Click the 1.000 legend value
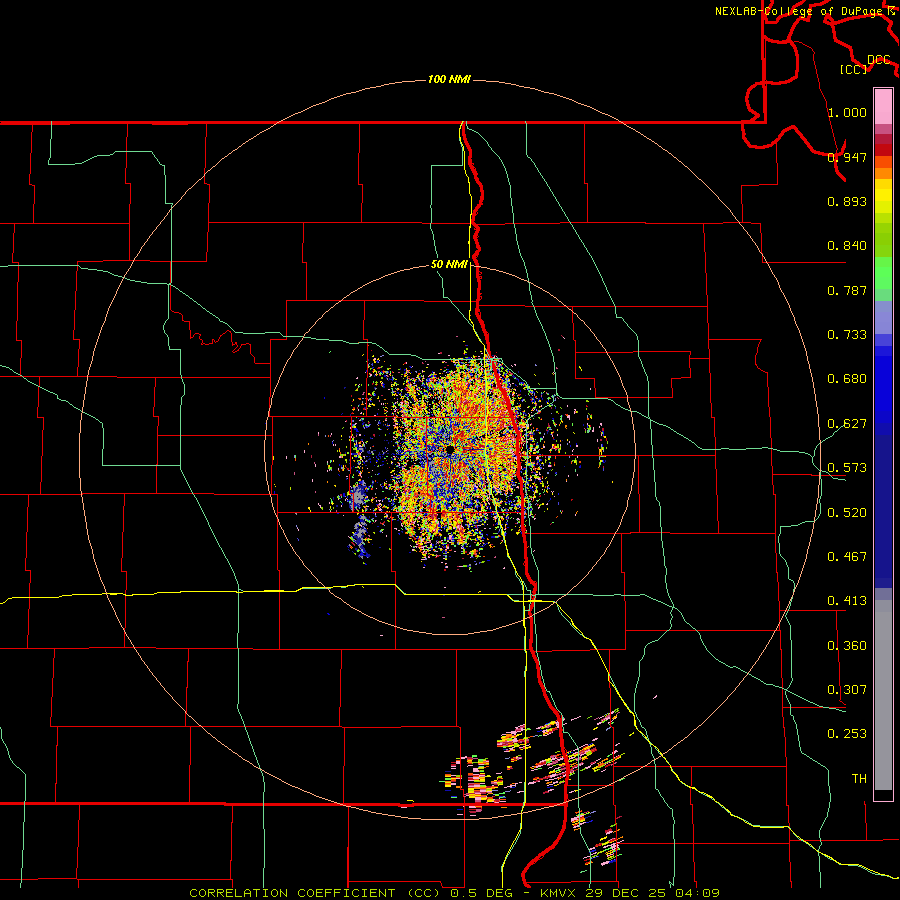900x900 pixels. coord(847,112)
